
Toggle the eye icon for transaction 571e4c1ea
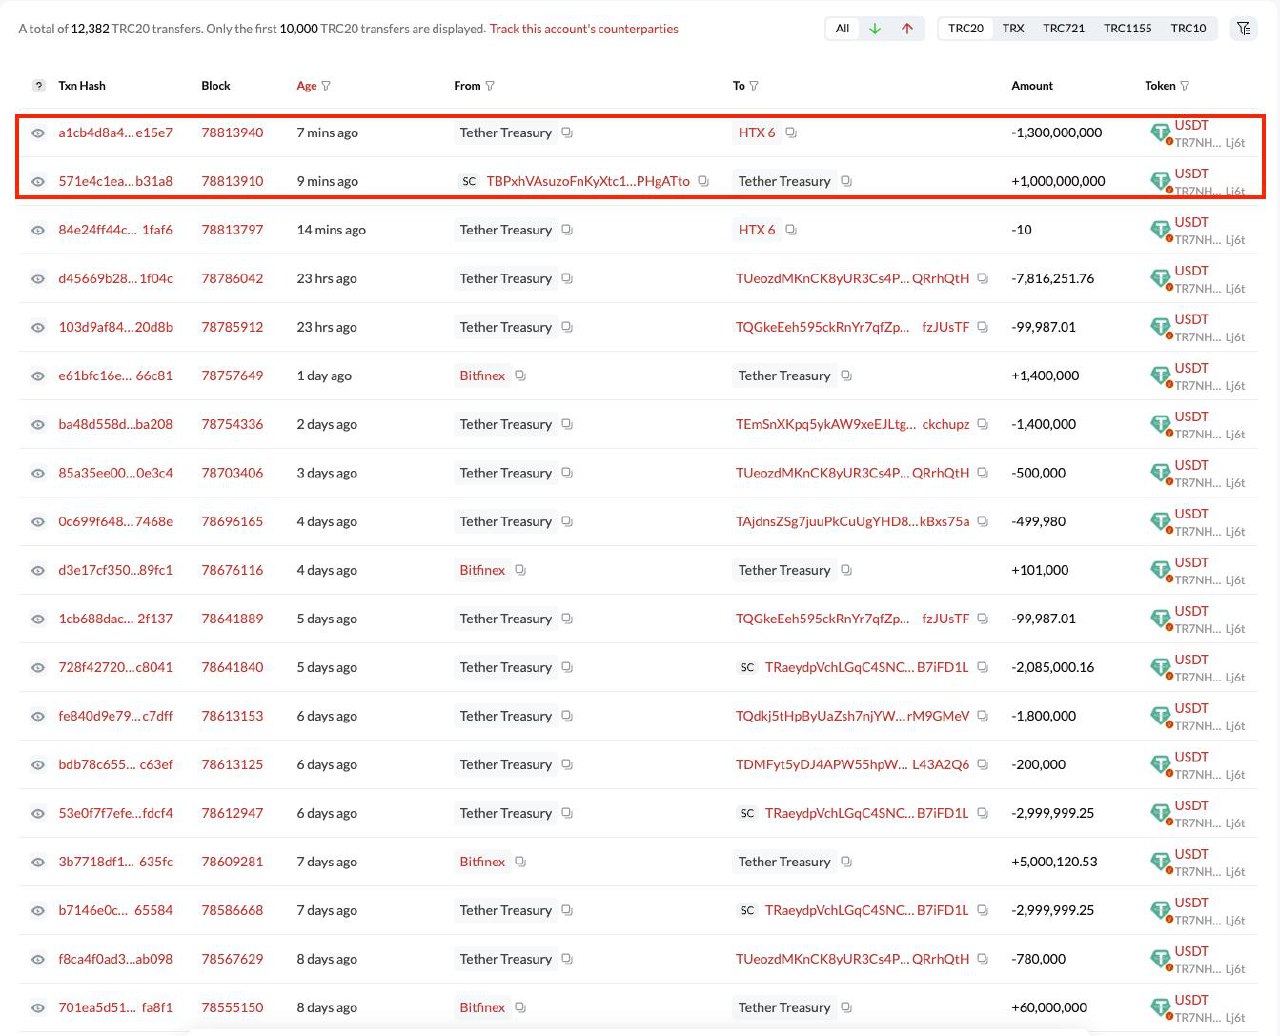38,181
